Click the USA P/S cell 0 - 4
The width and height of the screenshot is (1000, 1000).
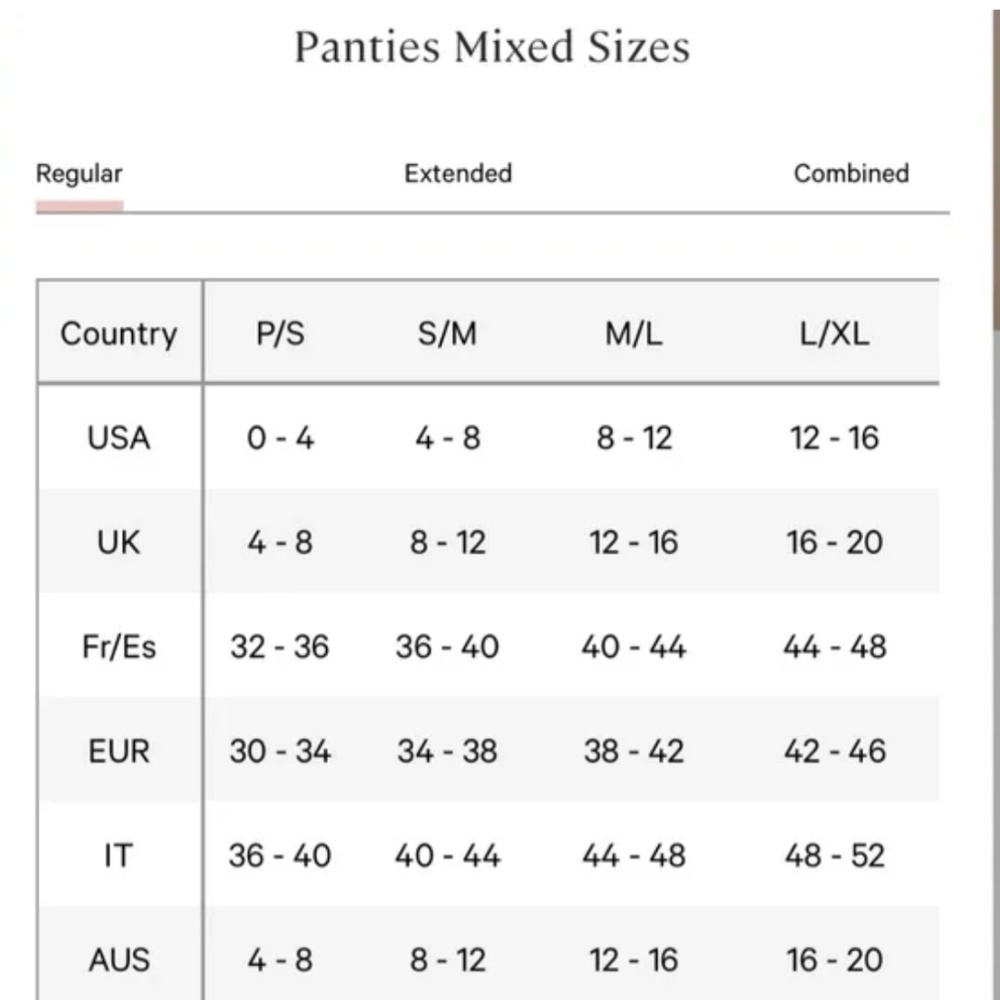[x=280, y=438]
